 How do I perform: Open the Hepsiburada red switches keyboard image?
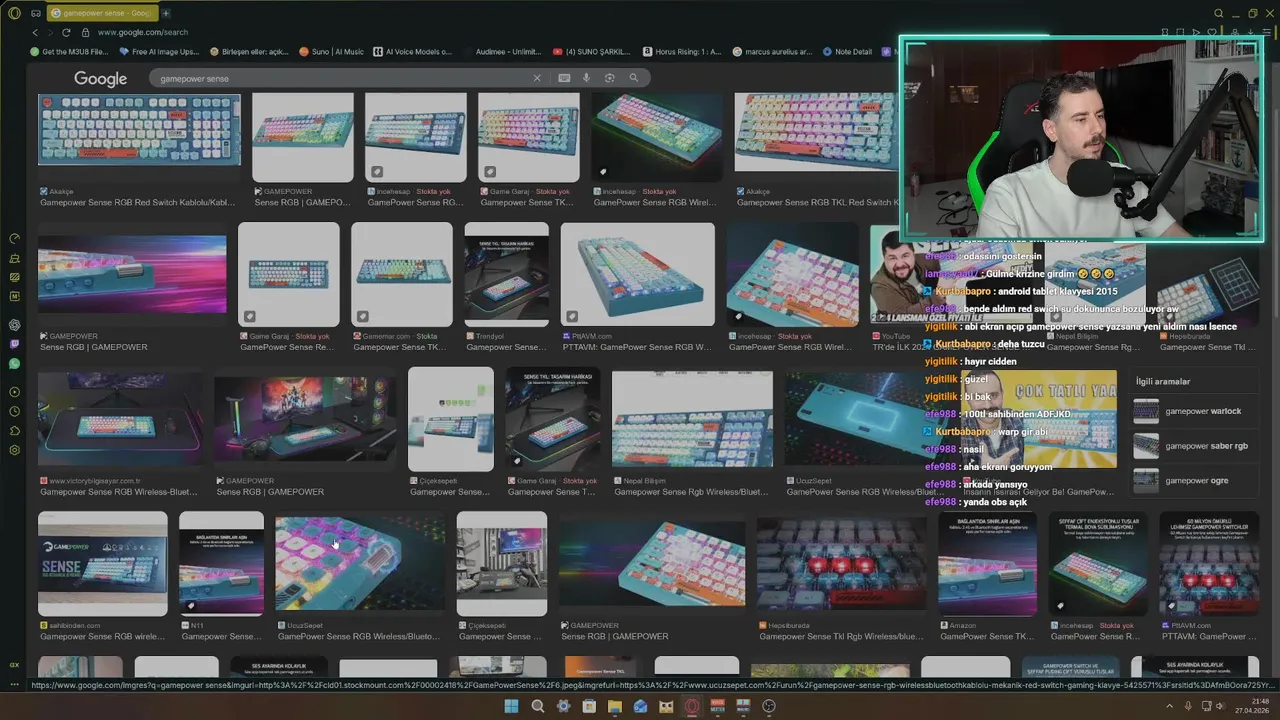842,564
